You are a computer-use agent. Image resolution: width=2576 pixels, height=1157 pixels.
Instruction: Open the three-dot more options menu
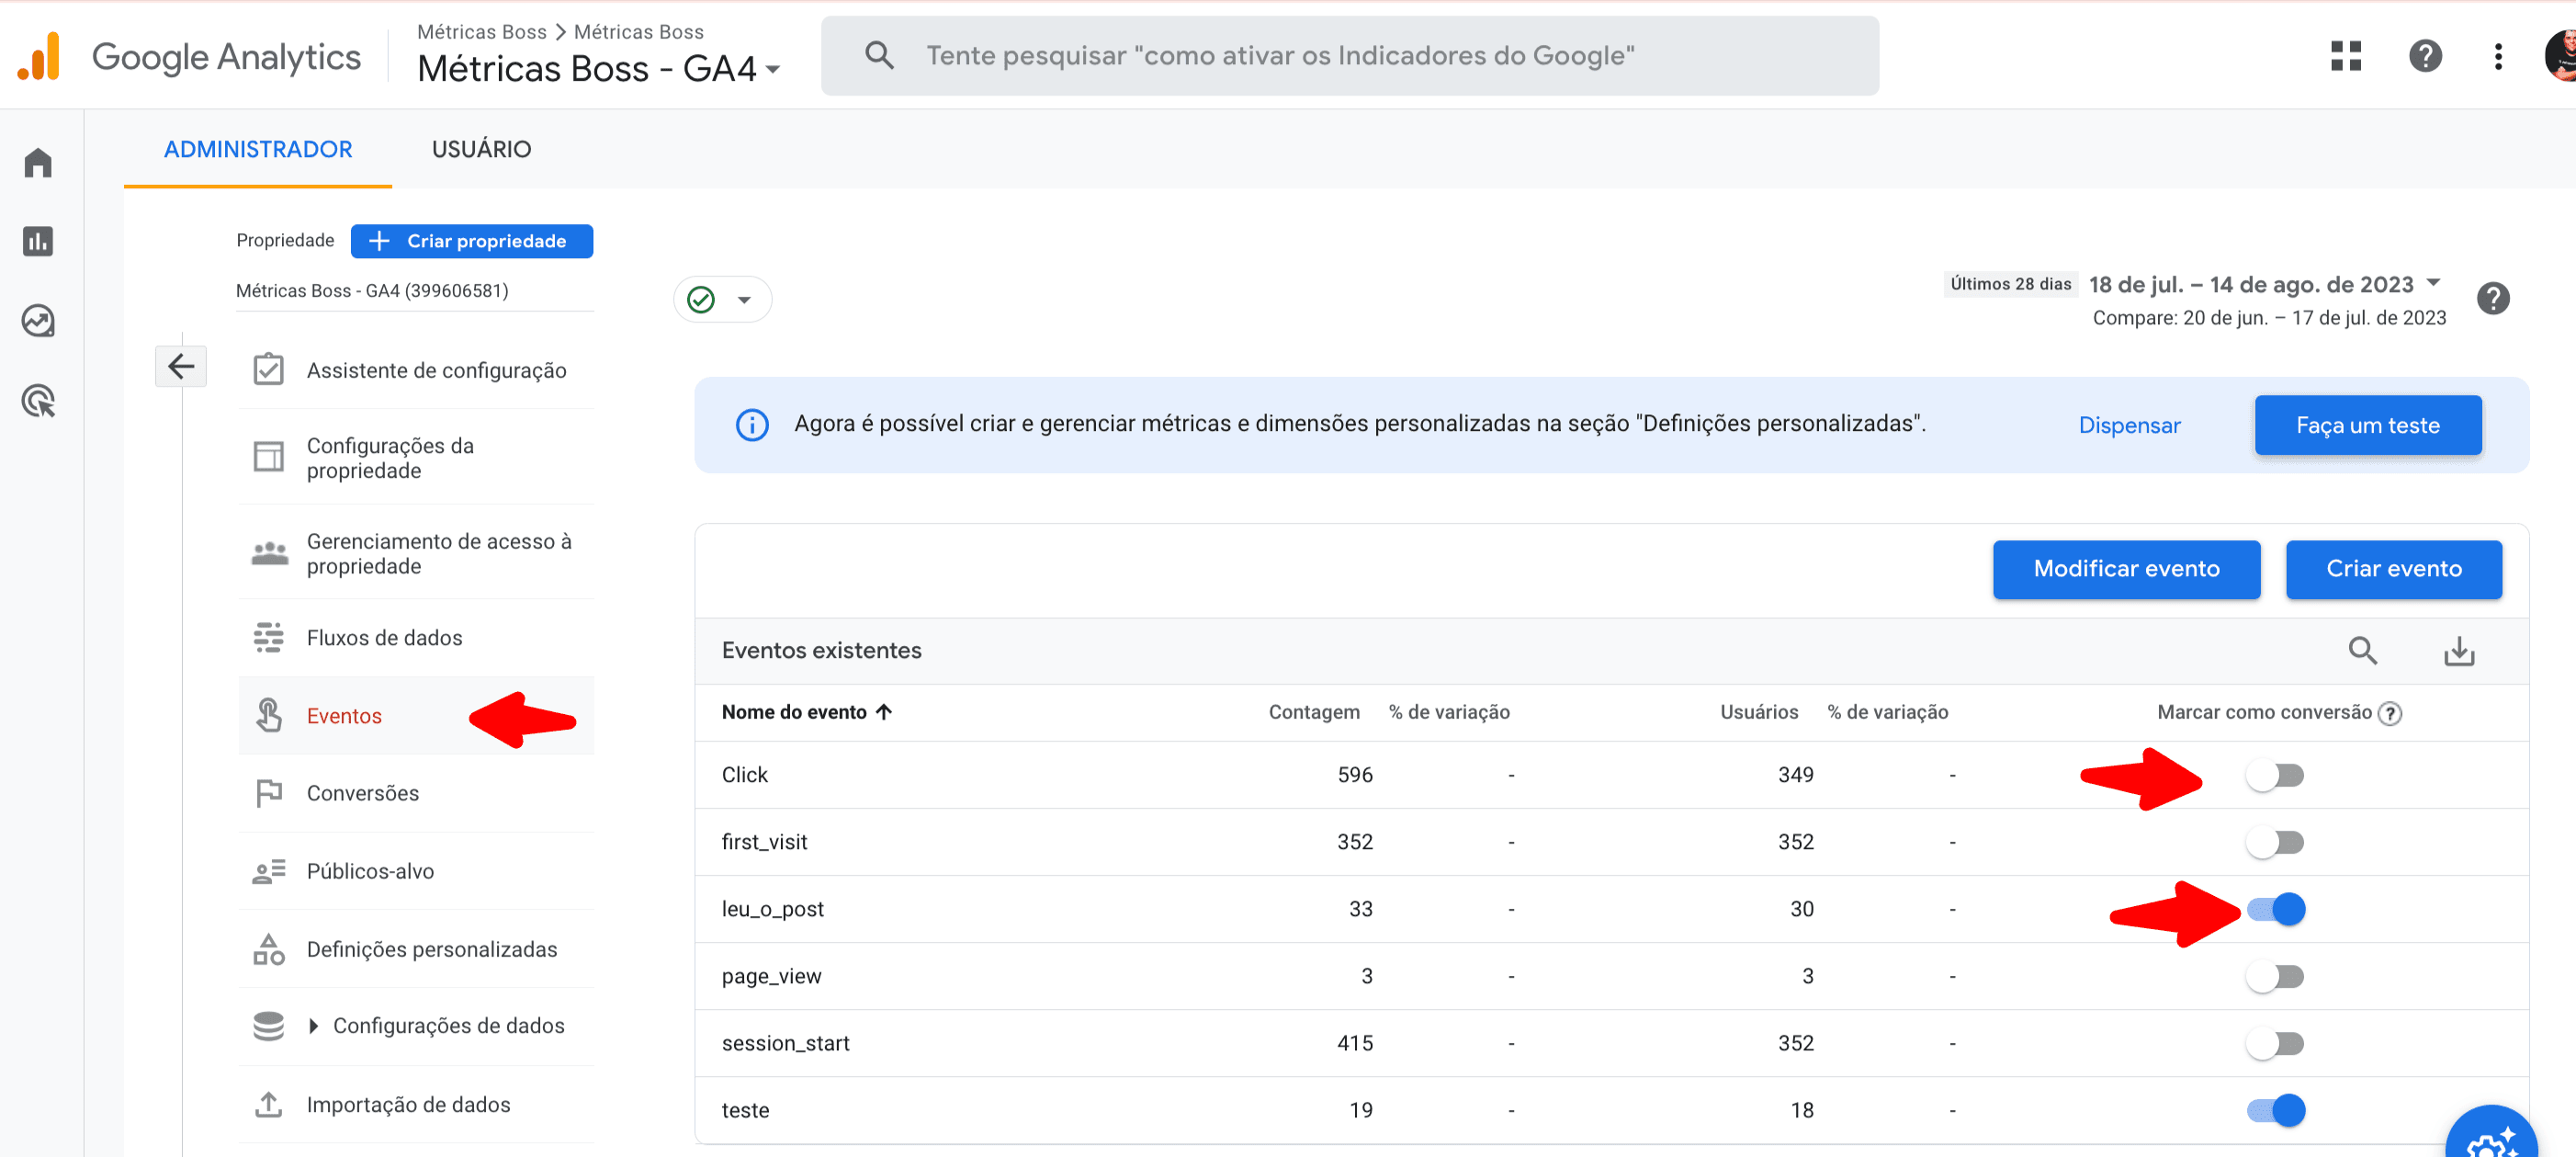(x=2498, y=56)
